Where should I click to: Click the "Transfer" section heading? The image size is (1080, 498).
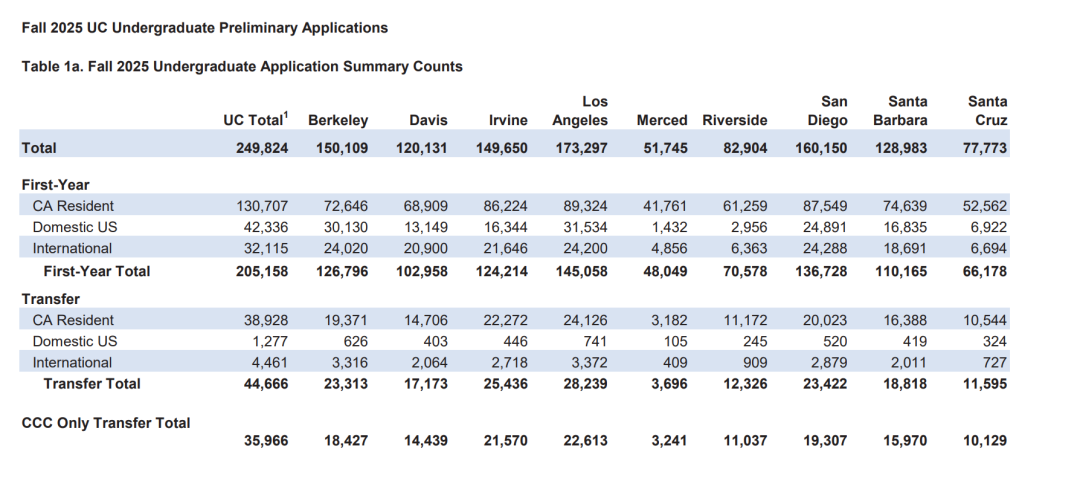(x=50, y=299)
